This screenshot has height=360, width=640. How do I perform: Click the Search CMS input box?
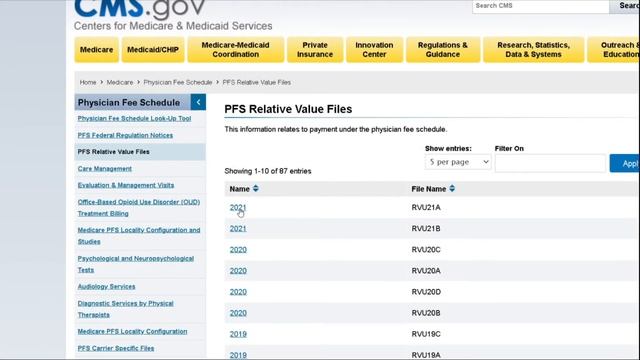point(540,6)
